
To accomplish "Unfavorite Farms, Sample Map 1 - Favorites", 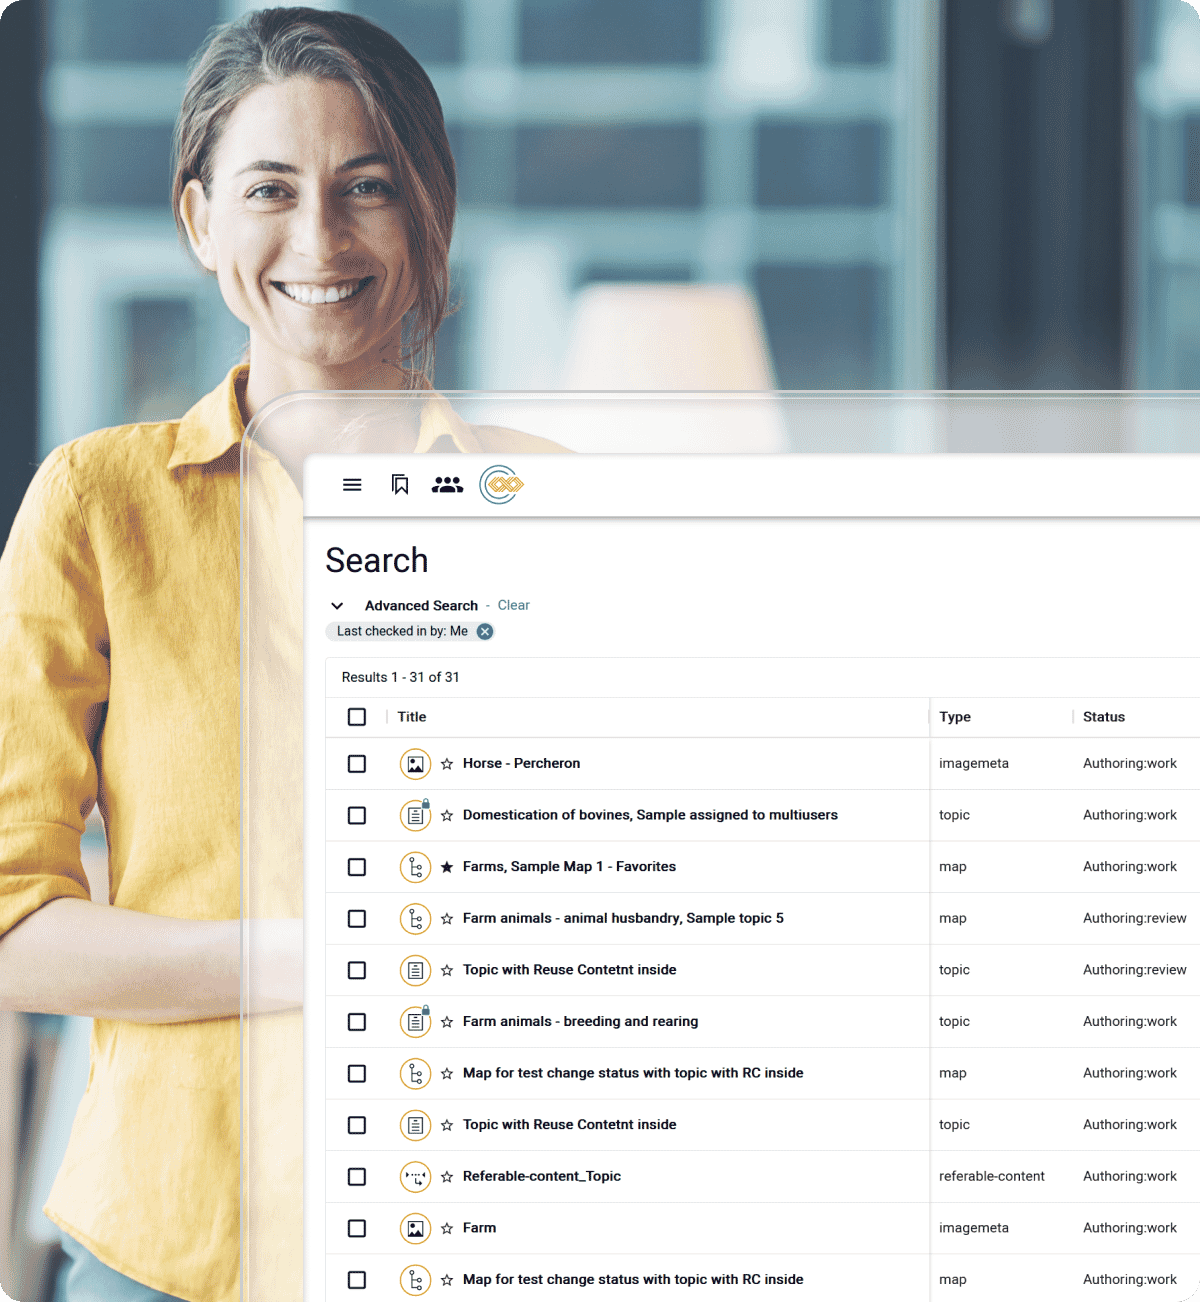I will (446, 867).
